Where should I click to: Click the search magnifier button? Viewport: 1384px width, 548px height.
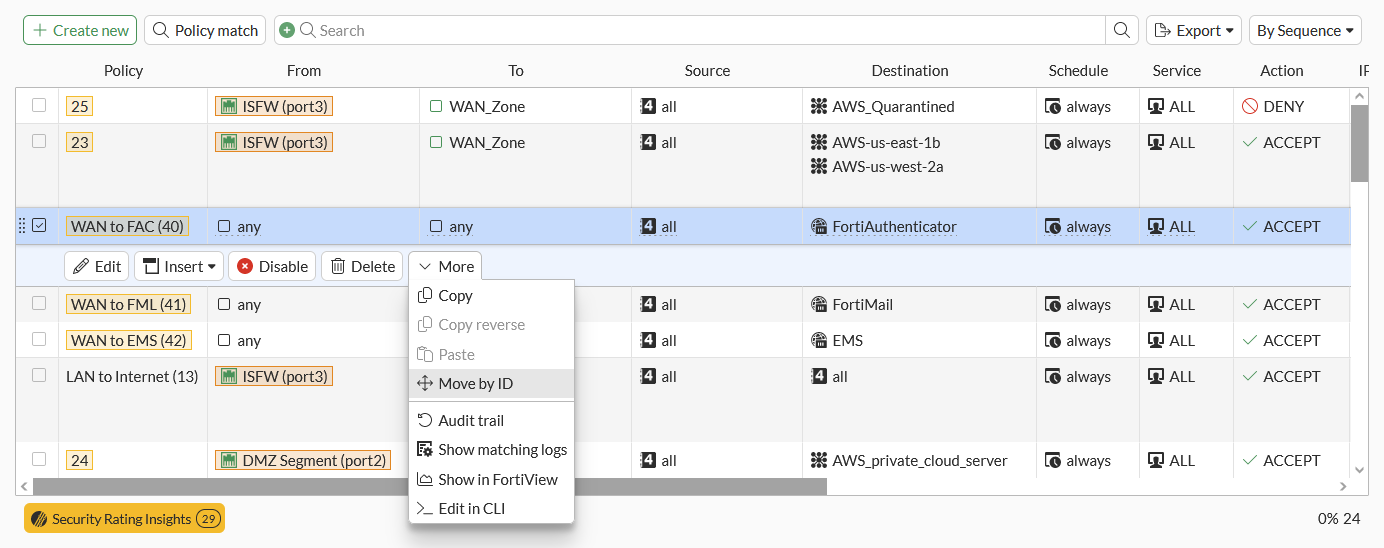pyautogui.click(x=1122, y=30)
